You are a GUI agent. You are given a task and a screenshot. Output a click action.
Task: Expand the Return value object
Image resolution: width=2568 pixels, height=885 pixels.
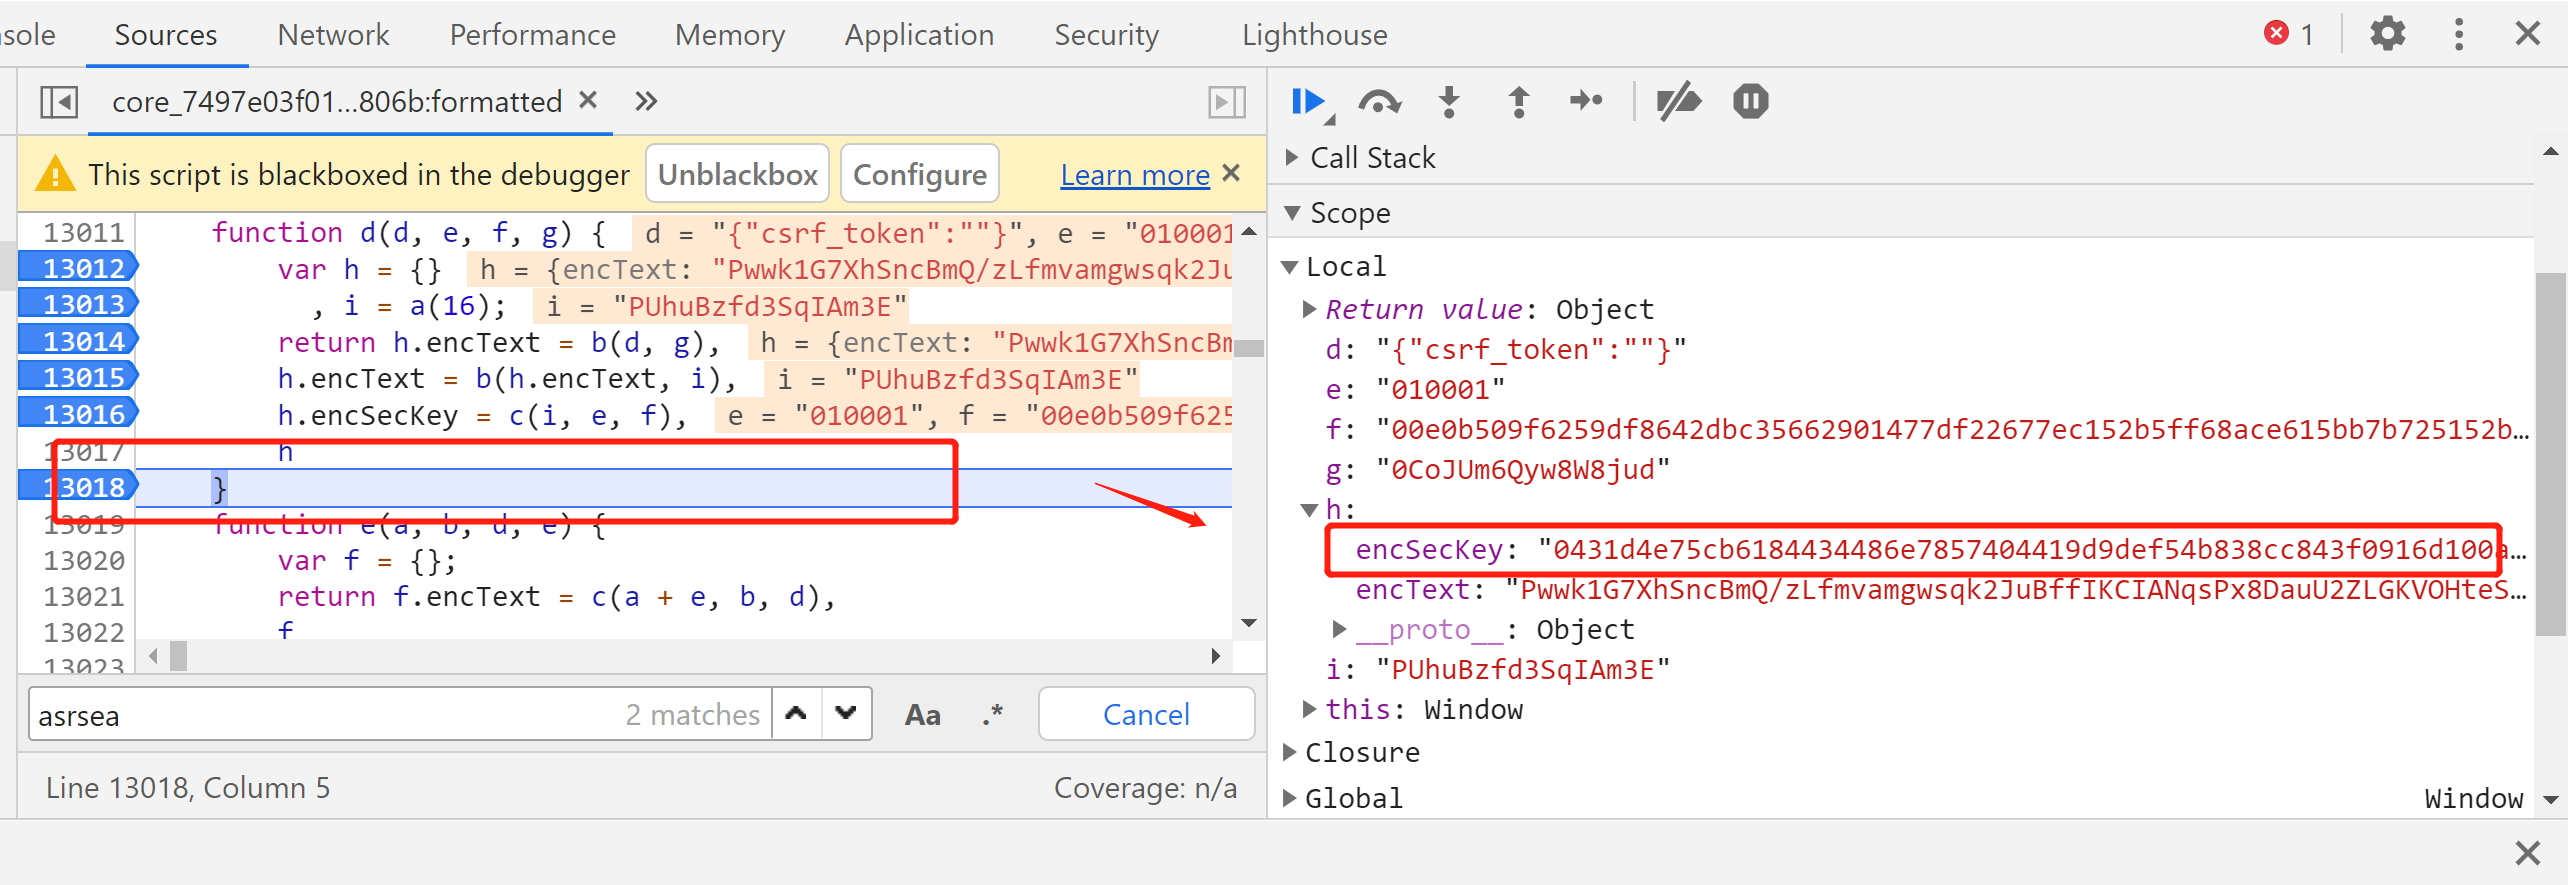(1309, 309)
